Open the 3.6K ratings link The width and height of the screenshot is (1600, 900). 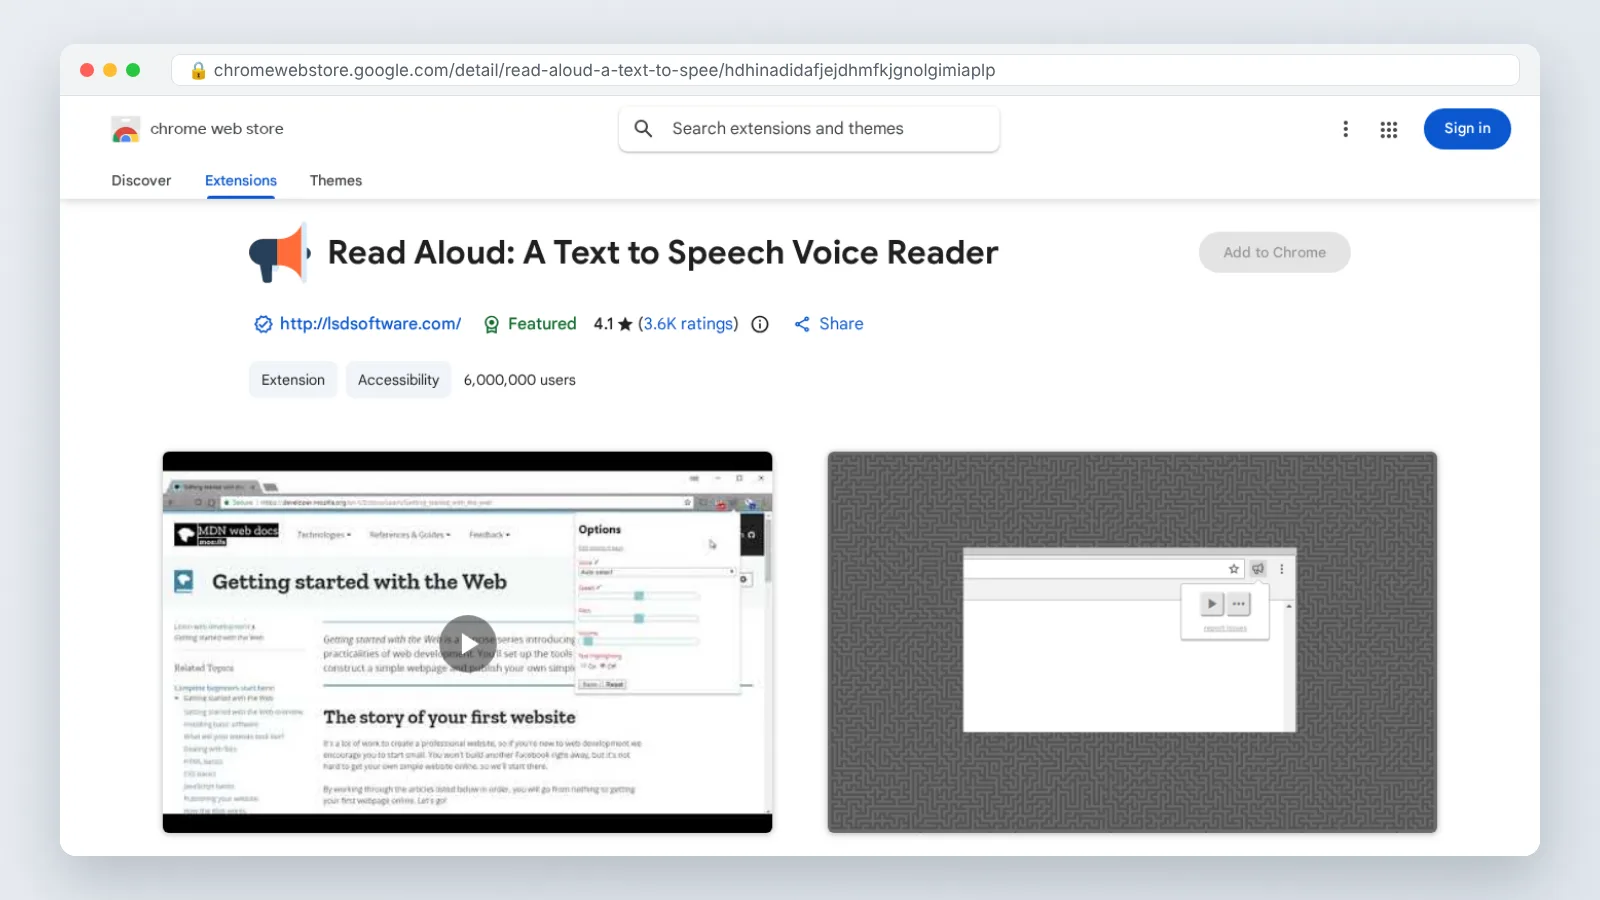tap(688, 324)
